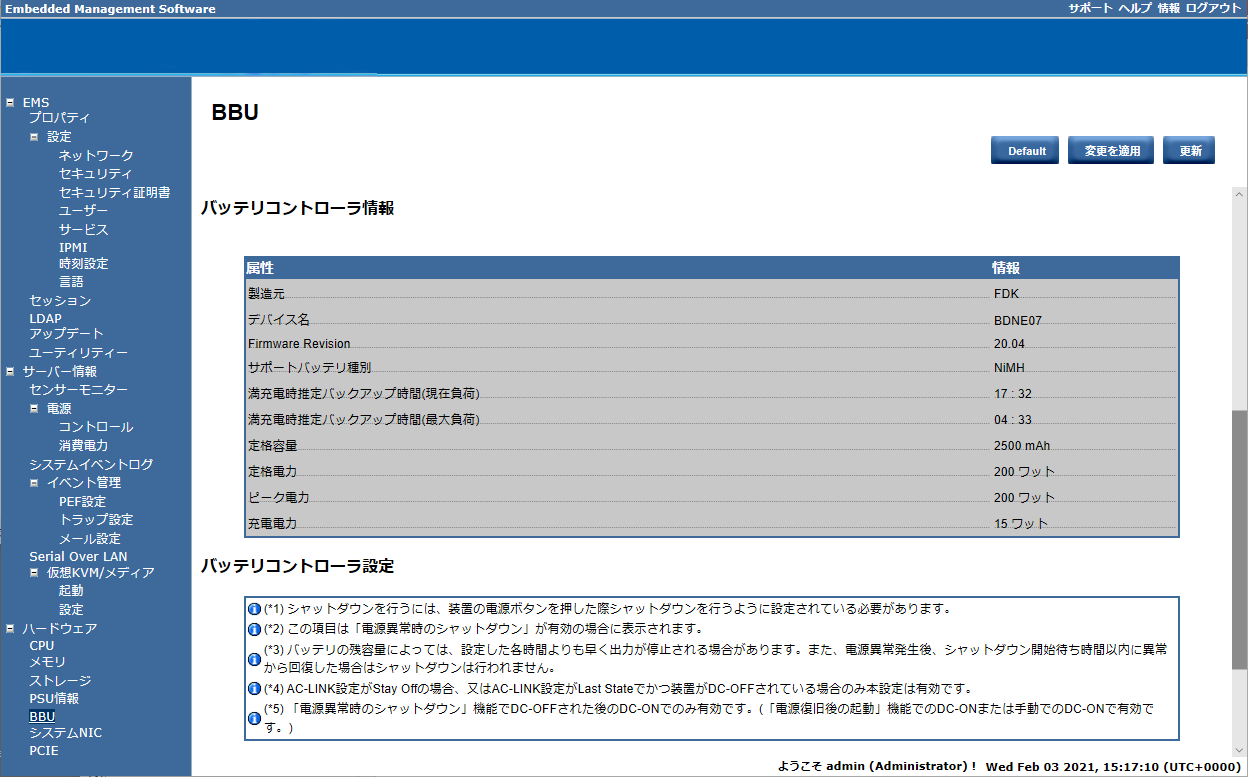
Task: Collapse the サーバー情報 tree node
Action: point(10,371)
